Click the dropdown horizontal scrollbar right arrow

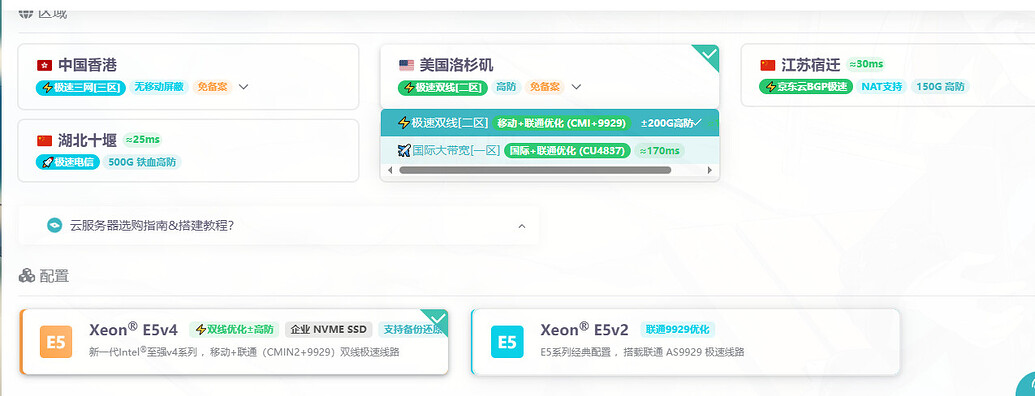tap(710, 170)
